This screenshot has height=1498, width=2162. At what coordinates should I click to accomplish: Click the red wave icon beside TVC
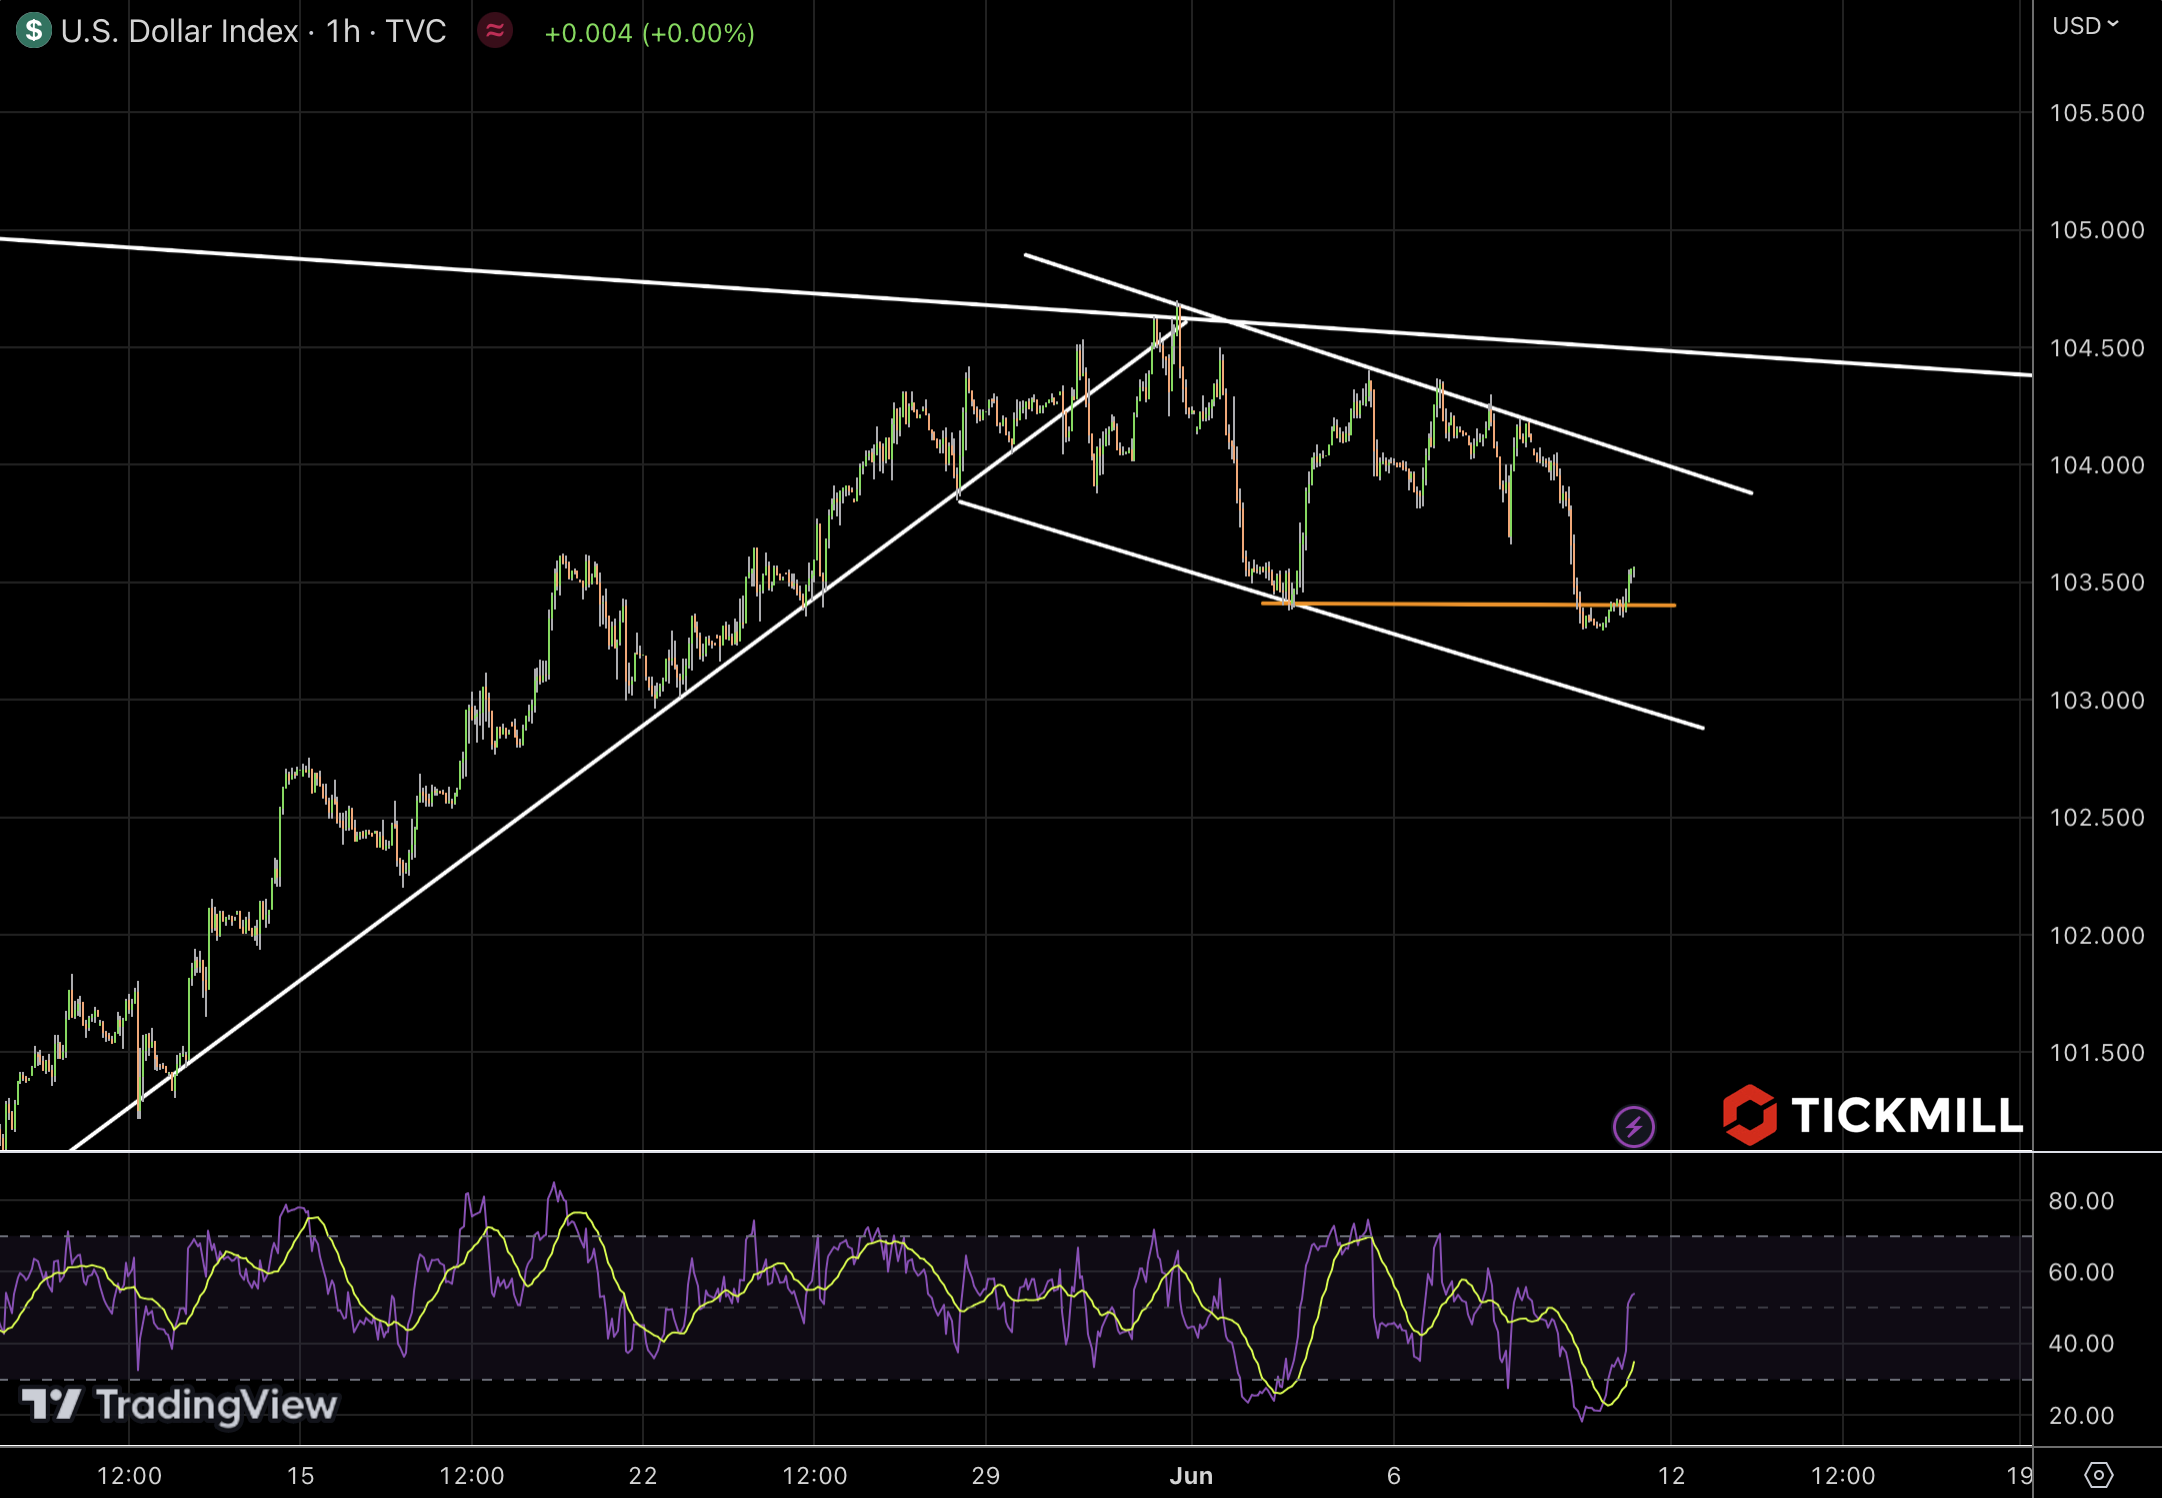(x=494, y=31)
